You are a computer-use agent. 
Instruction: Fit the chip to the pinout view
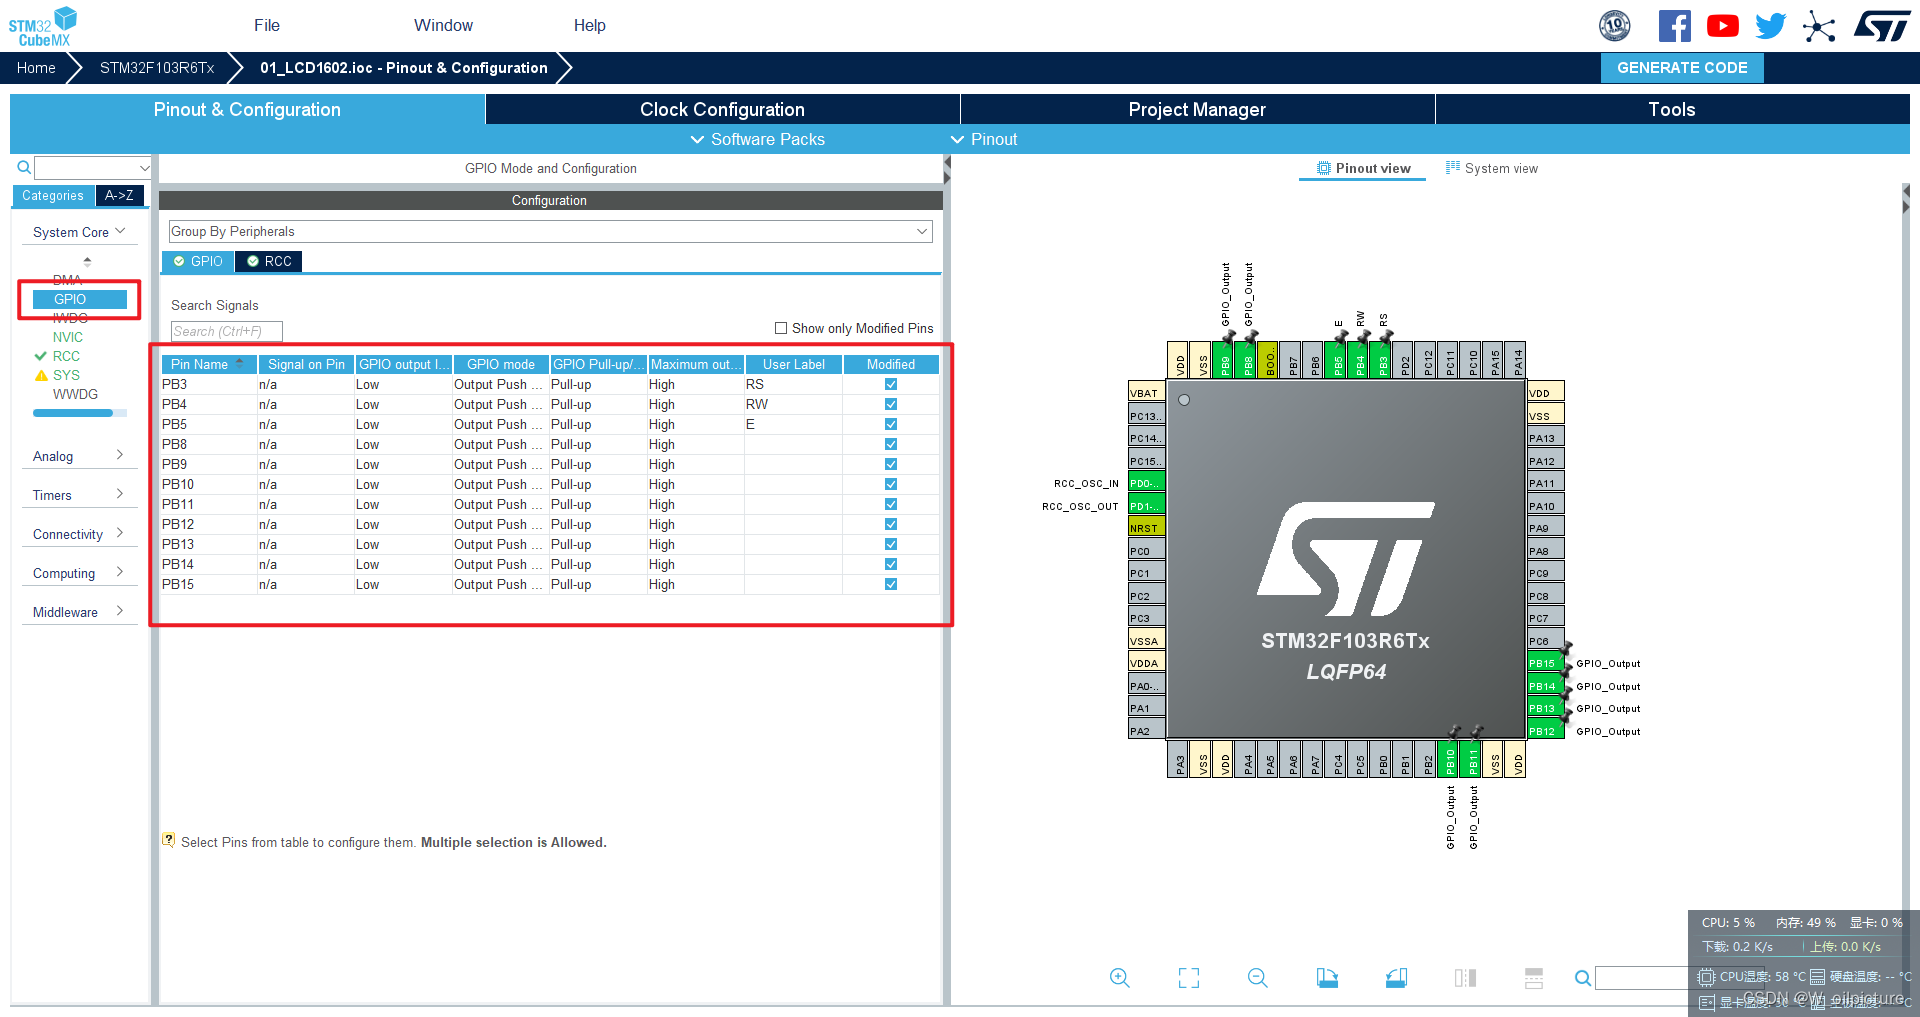(1189, 978)
